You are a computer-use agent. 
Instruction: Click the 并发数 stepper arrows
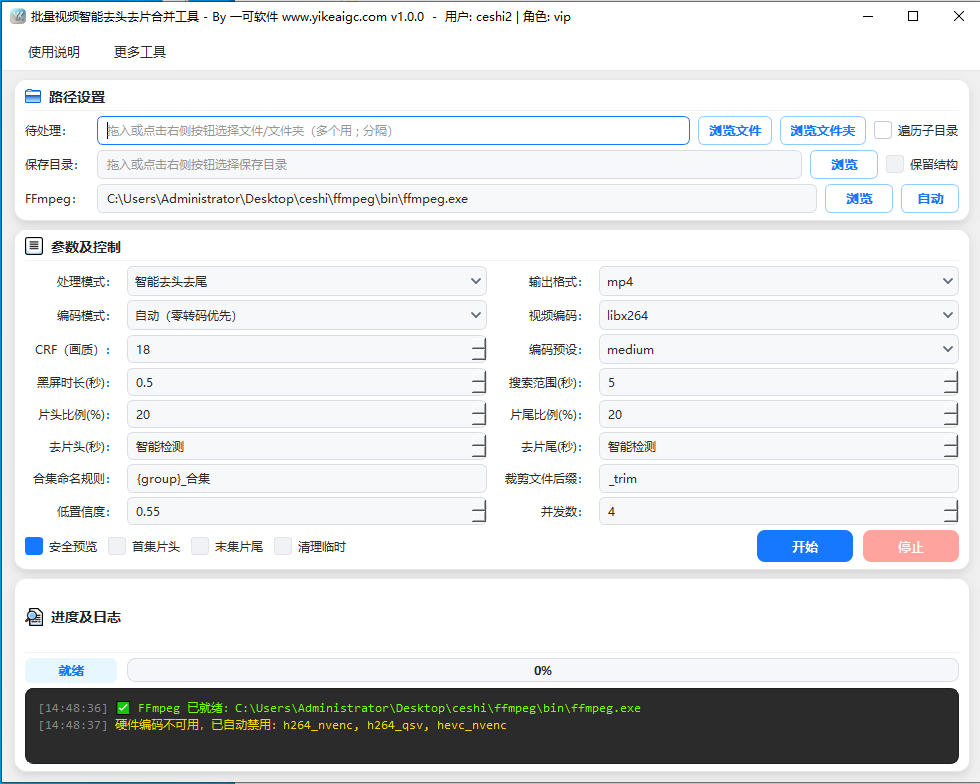951,511
